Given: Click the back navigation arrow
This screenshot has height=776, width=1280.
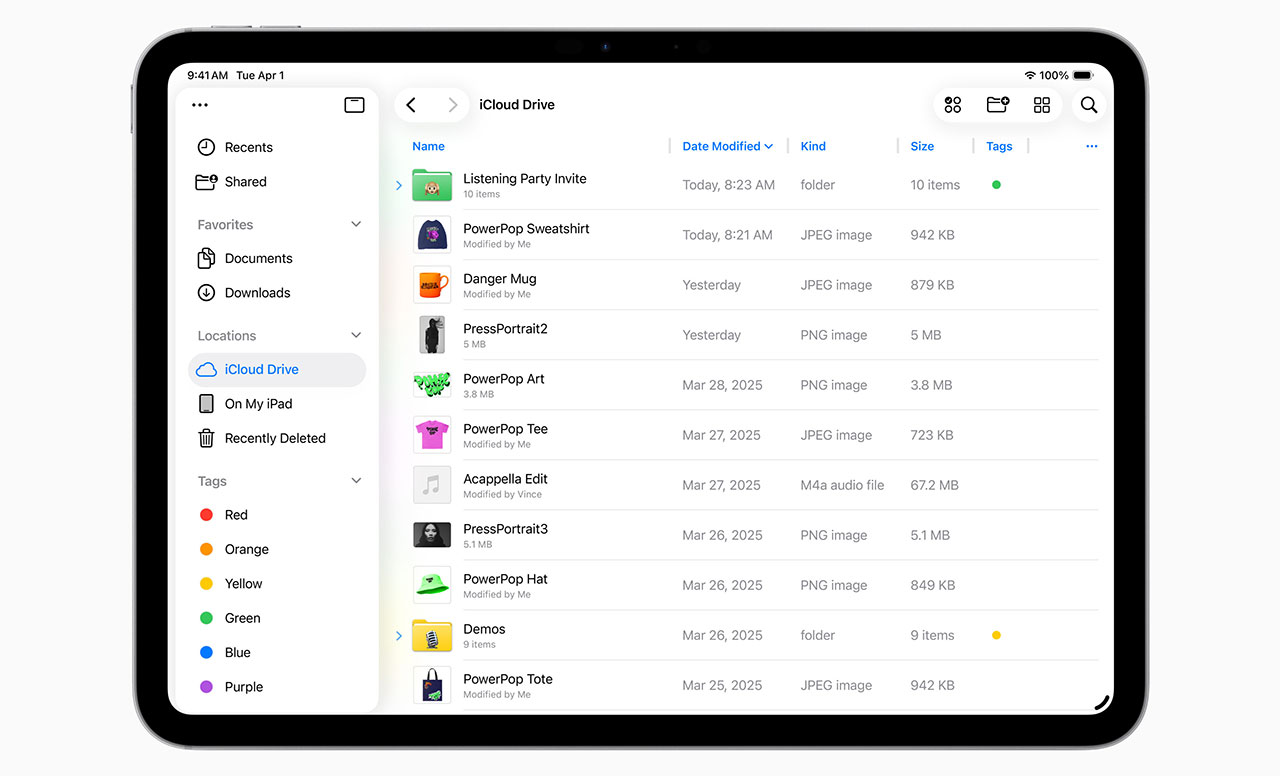Looking at the screenshot, I should click(x=411, y=105).
